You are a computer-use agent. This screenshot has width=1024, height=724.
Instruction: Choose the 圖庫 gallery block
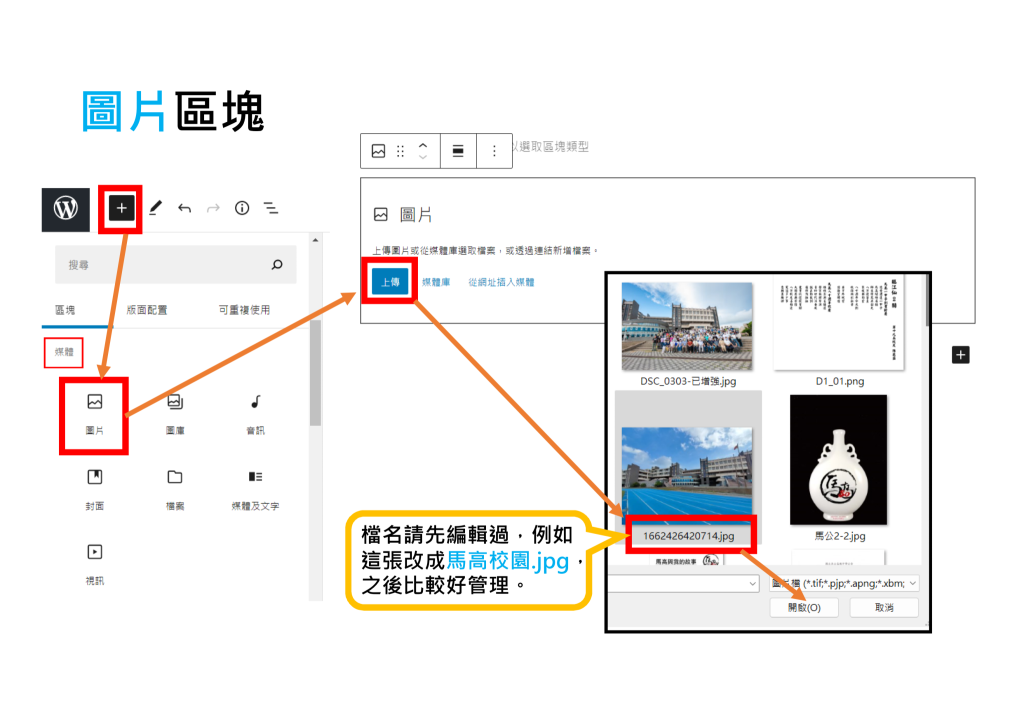click(x=175, y=413)
